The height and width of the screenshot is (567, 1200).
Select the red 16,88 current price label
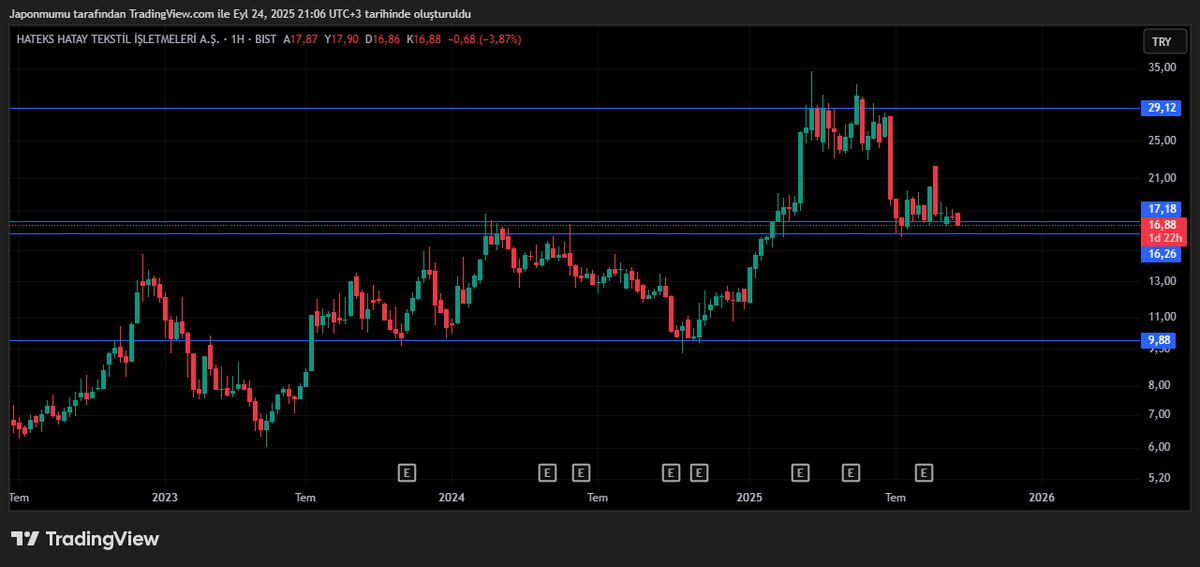1163,225
